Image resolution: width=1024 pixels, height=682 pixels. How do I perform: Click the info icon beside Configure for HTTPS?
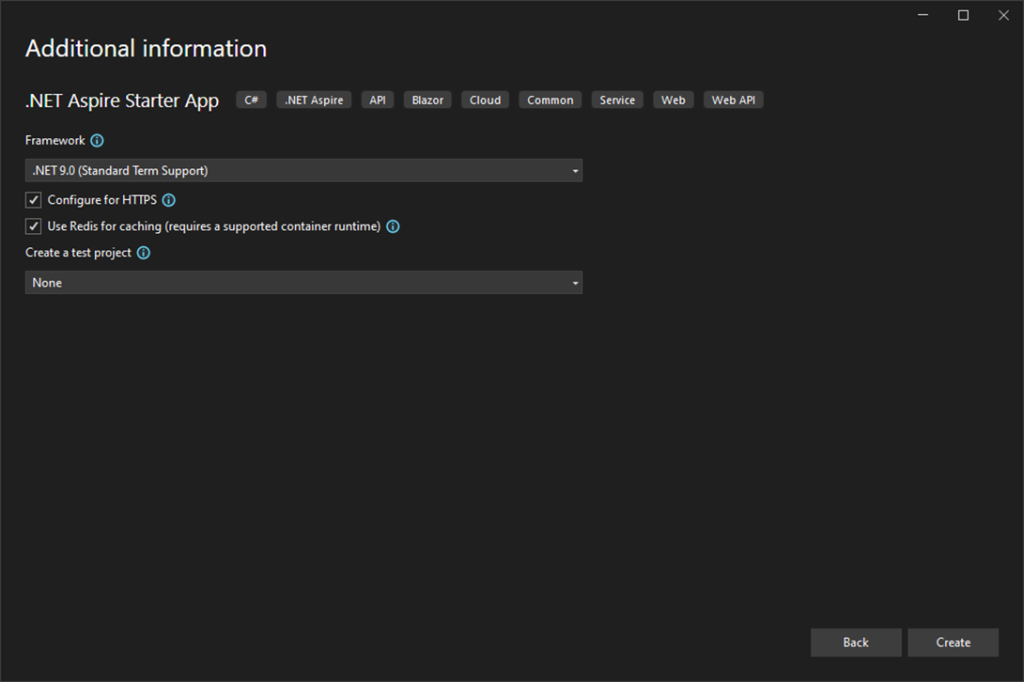pyautogui.click(x=168, y=200)
